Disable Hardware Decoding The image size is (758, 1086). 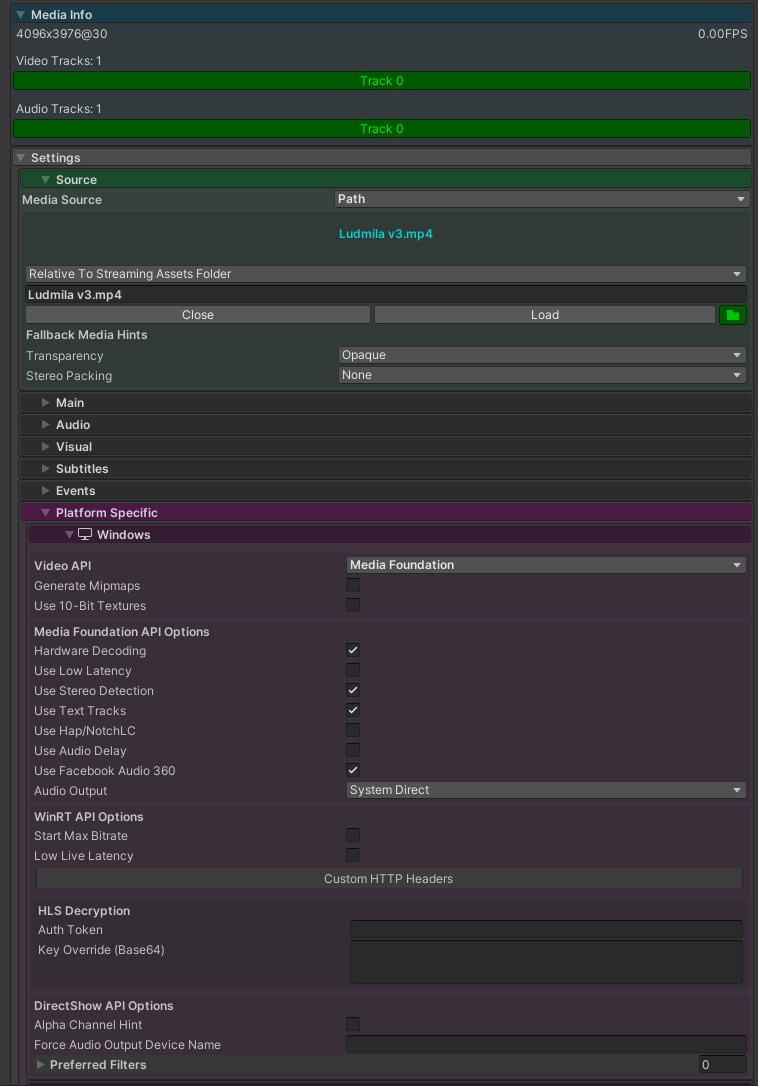pos(352,650)
